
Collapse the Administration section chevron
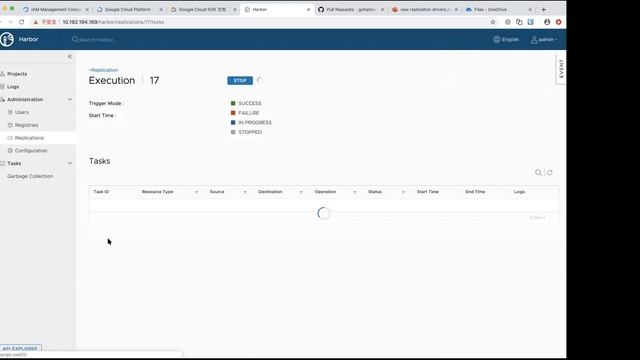click(70, 100)
